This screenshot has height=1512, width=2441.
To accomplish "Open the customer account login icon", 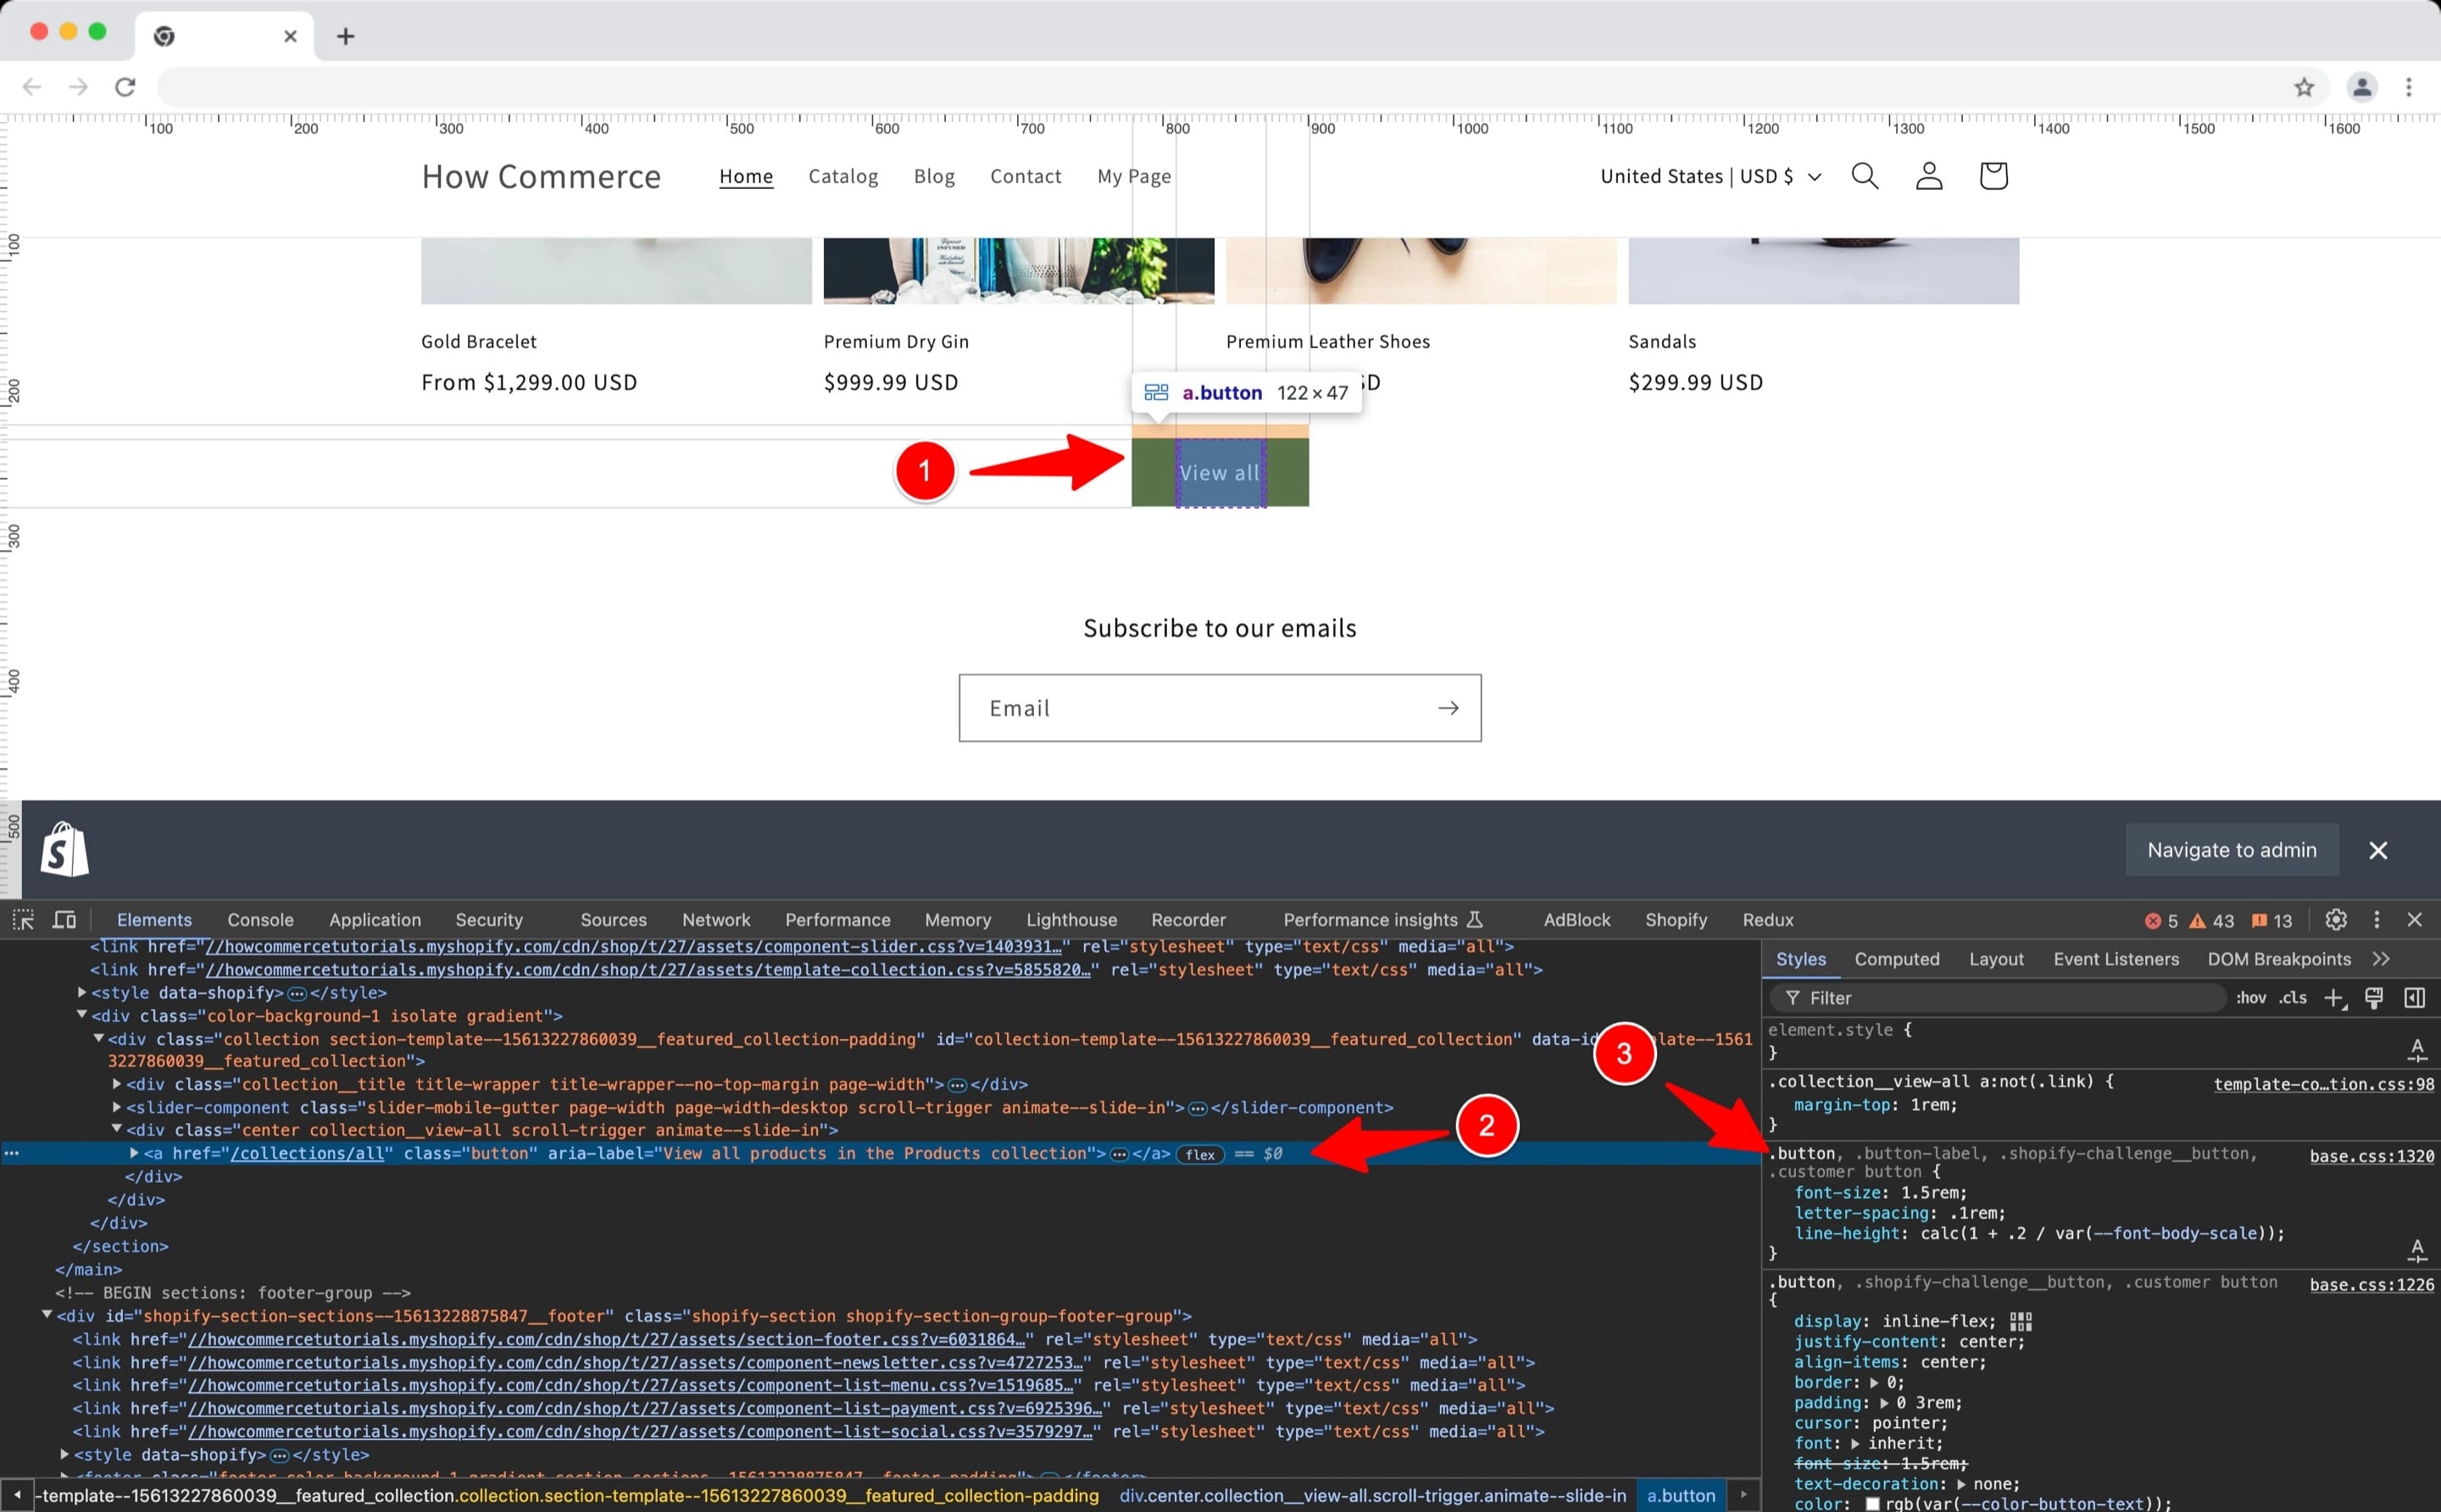I will pyautogui.click(x=1929, y=176).
